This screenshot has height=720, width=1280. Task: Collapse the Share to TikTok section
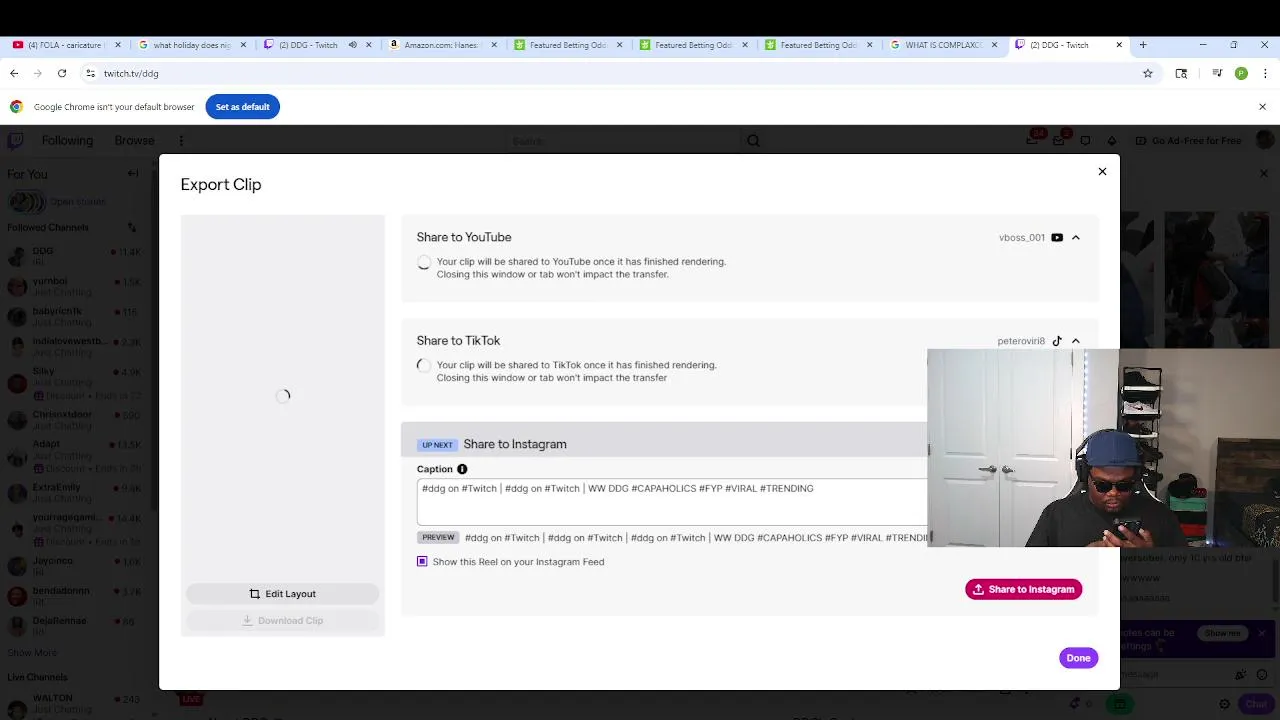point(1076,341)
